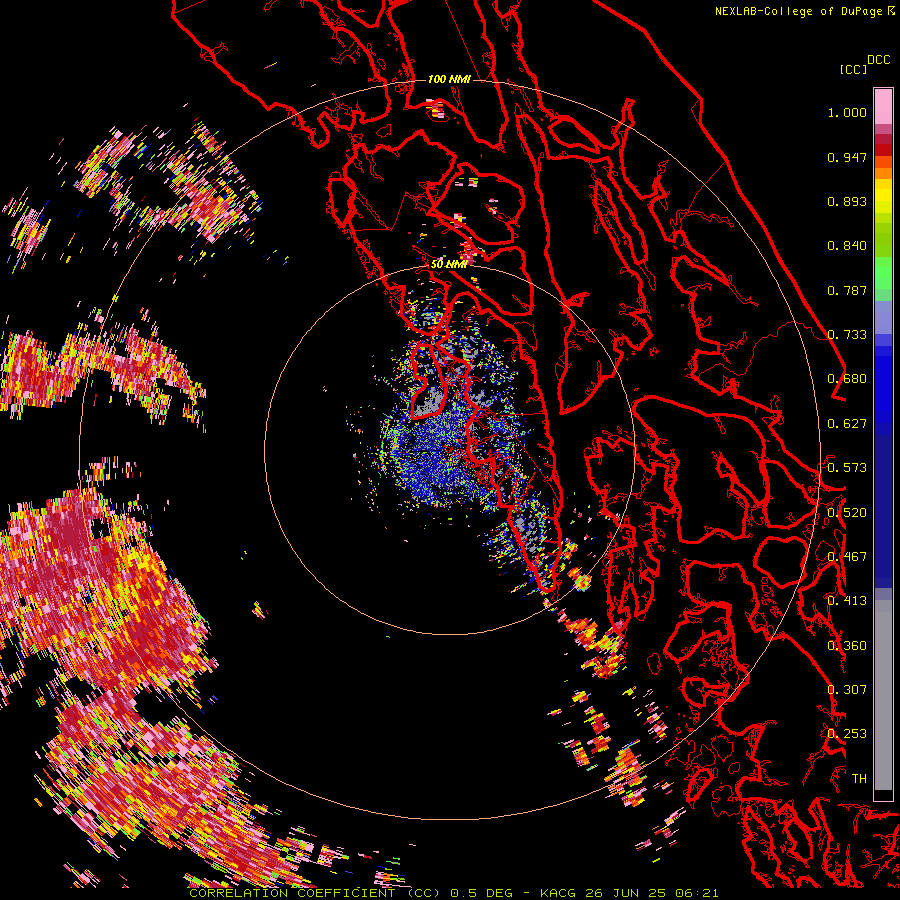Pick the lavender segment of the color bar
Screen dimensions: 900x900
pos(883,317)
